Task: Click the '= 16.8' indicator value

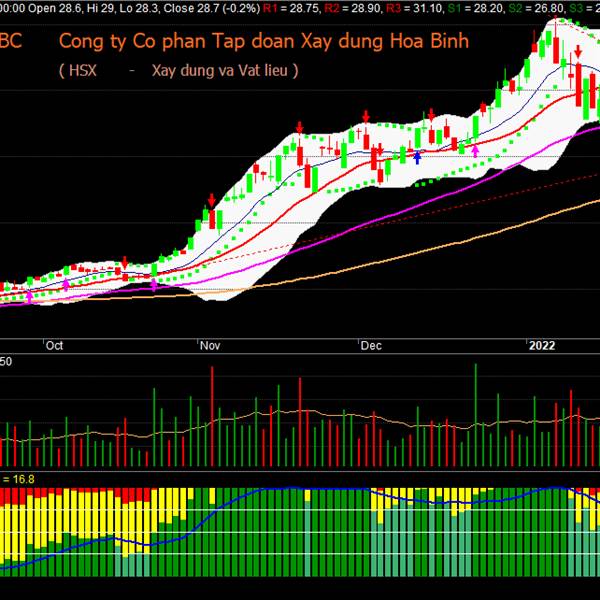Action: (x=18, y=479)
